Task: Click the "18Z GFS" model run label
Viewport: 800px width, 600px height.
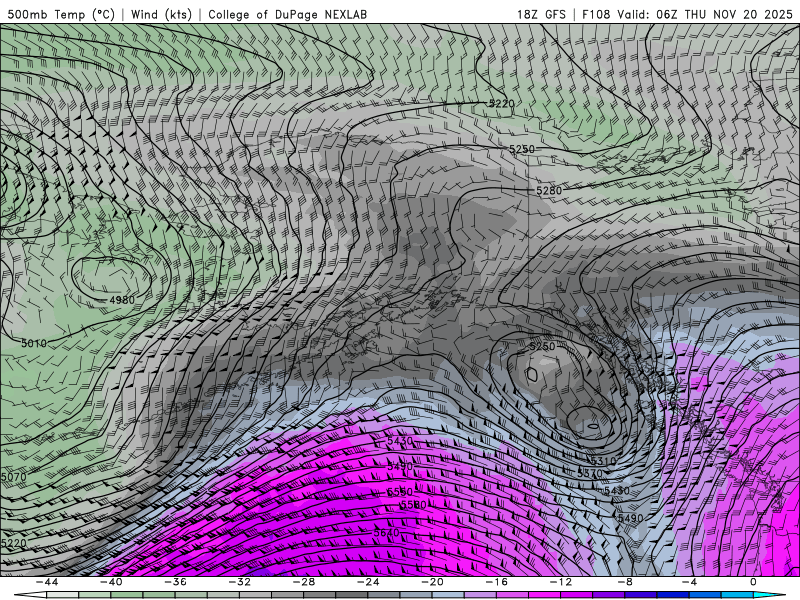Action: [541, 14]
